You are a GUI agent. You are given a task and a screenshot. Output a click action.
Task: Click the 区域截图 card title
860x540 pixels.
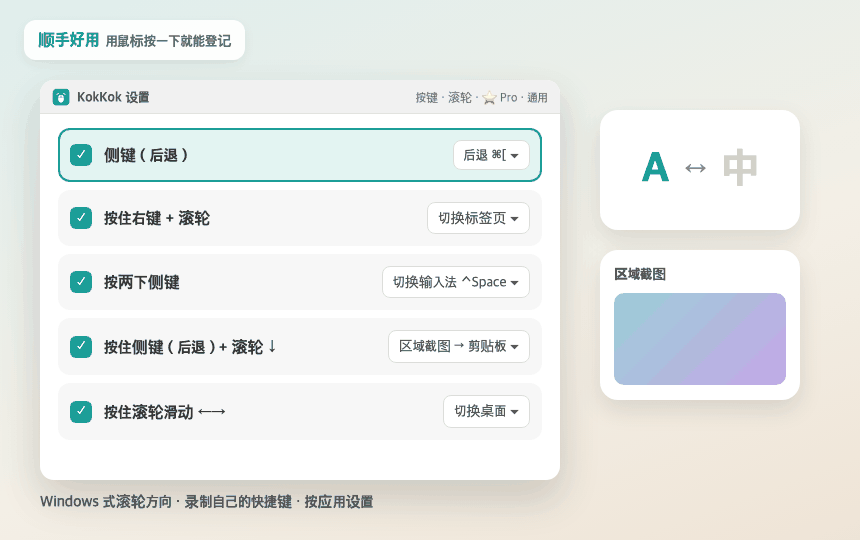[x=640, y=274]
